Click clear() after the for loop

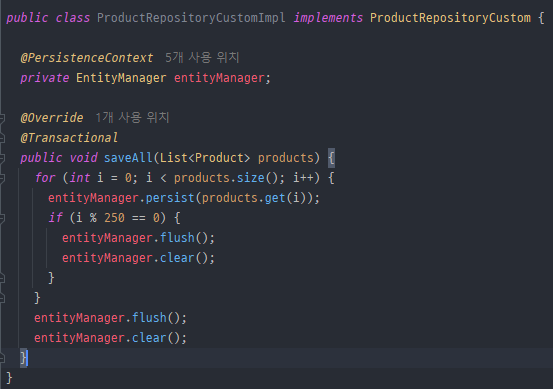tap(156, 338)
